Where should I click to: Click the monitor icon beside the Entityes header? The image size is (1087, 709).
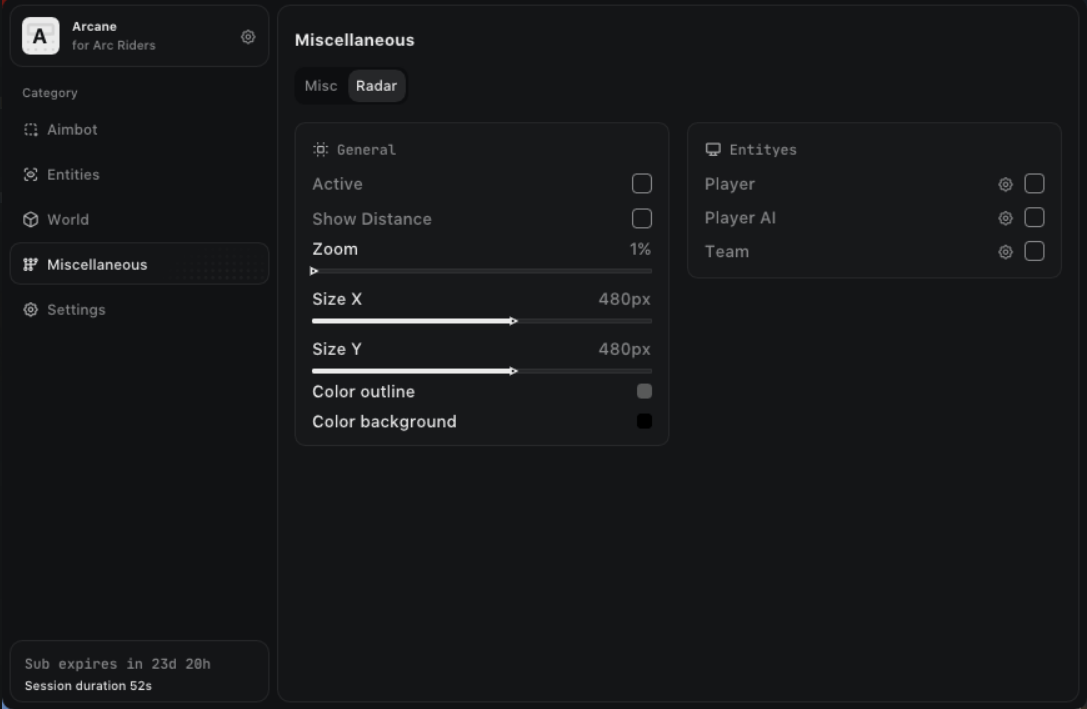(713, 150)
